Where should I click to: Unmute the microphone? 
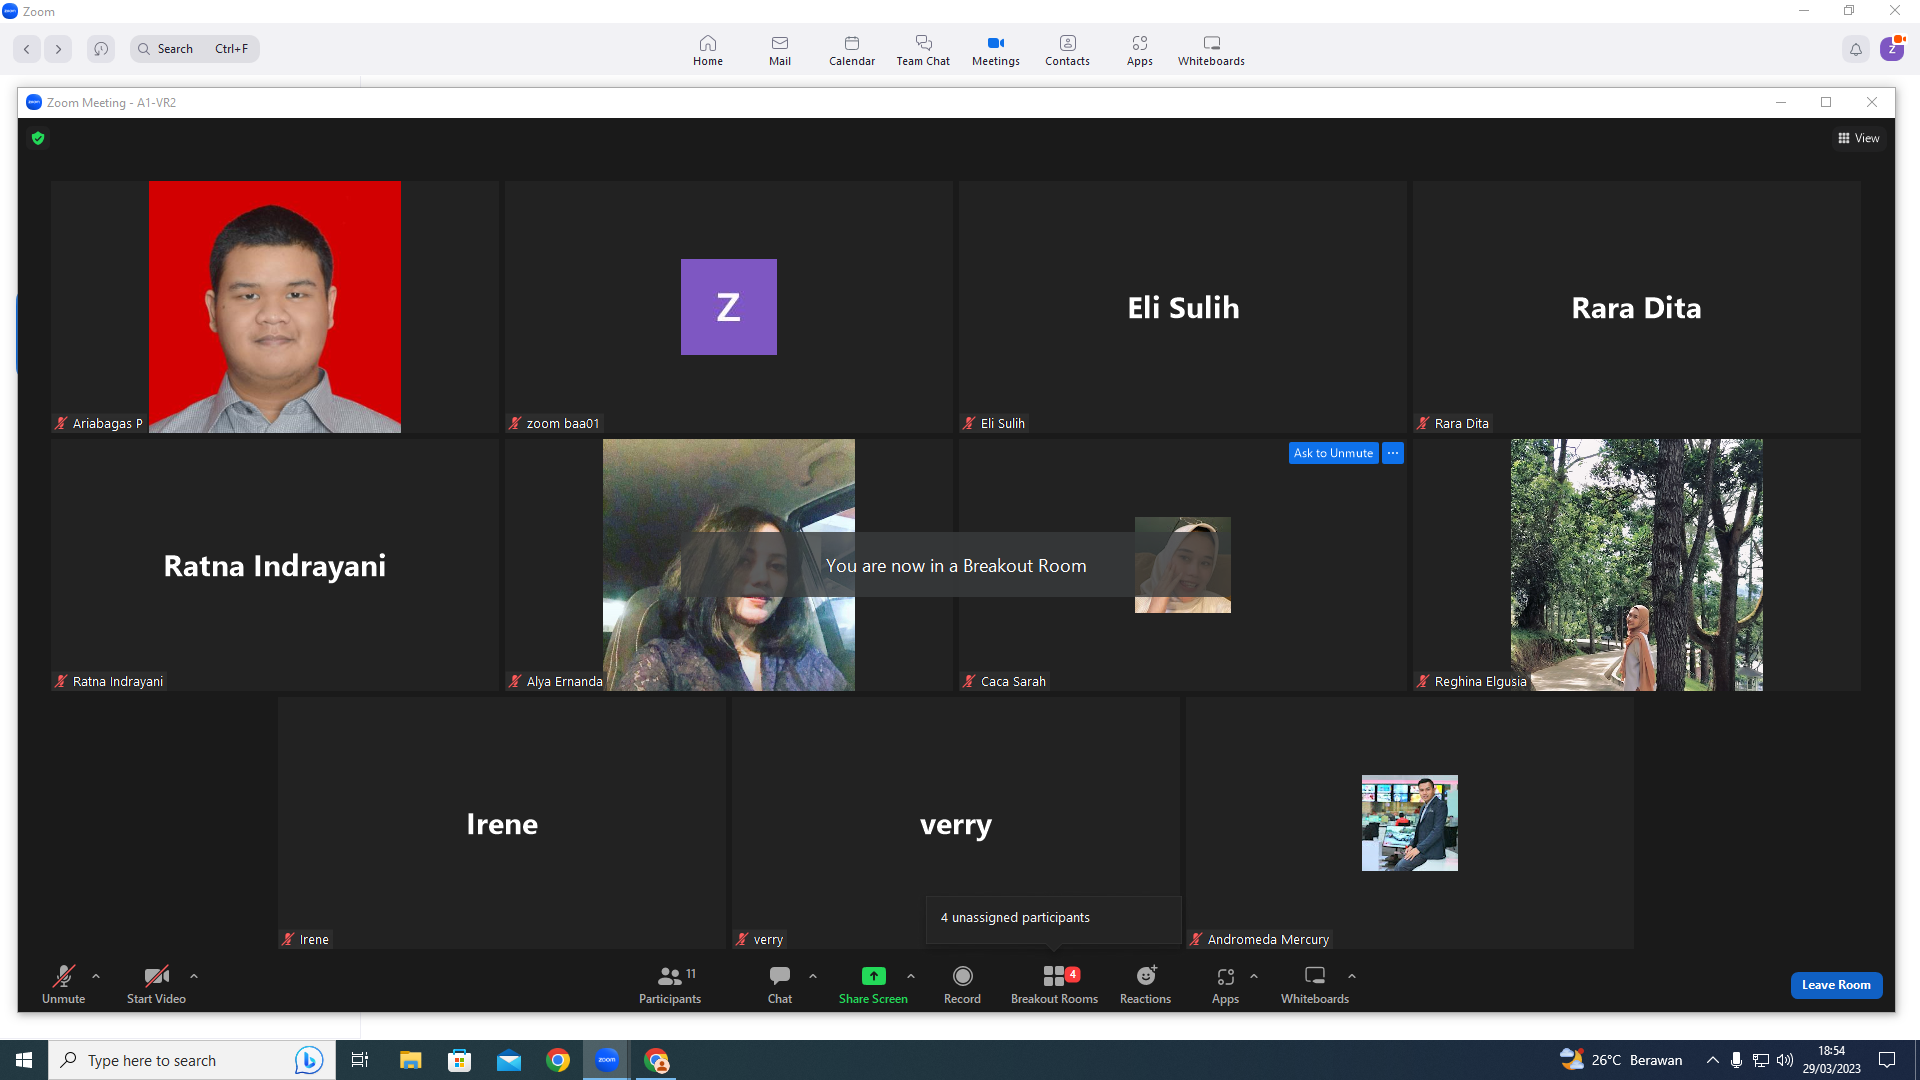[x=63, y=985]
